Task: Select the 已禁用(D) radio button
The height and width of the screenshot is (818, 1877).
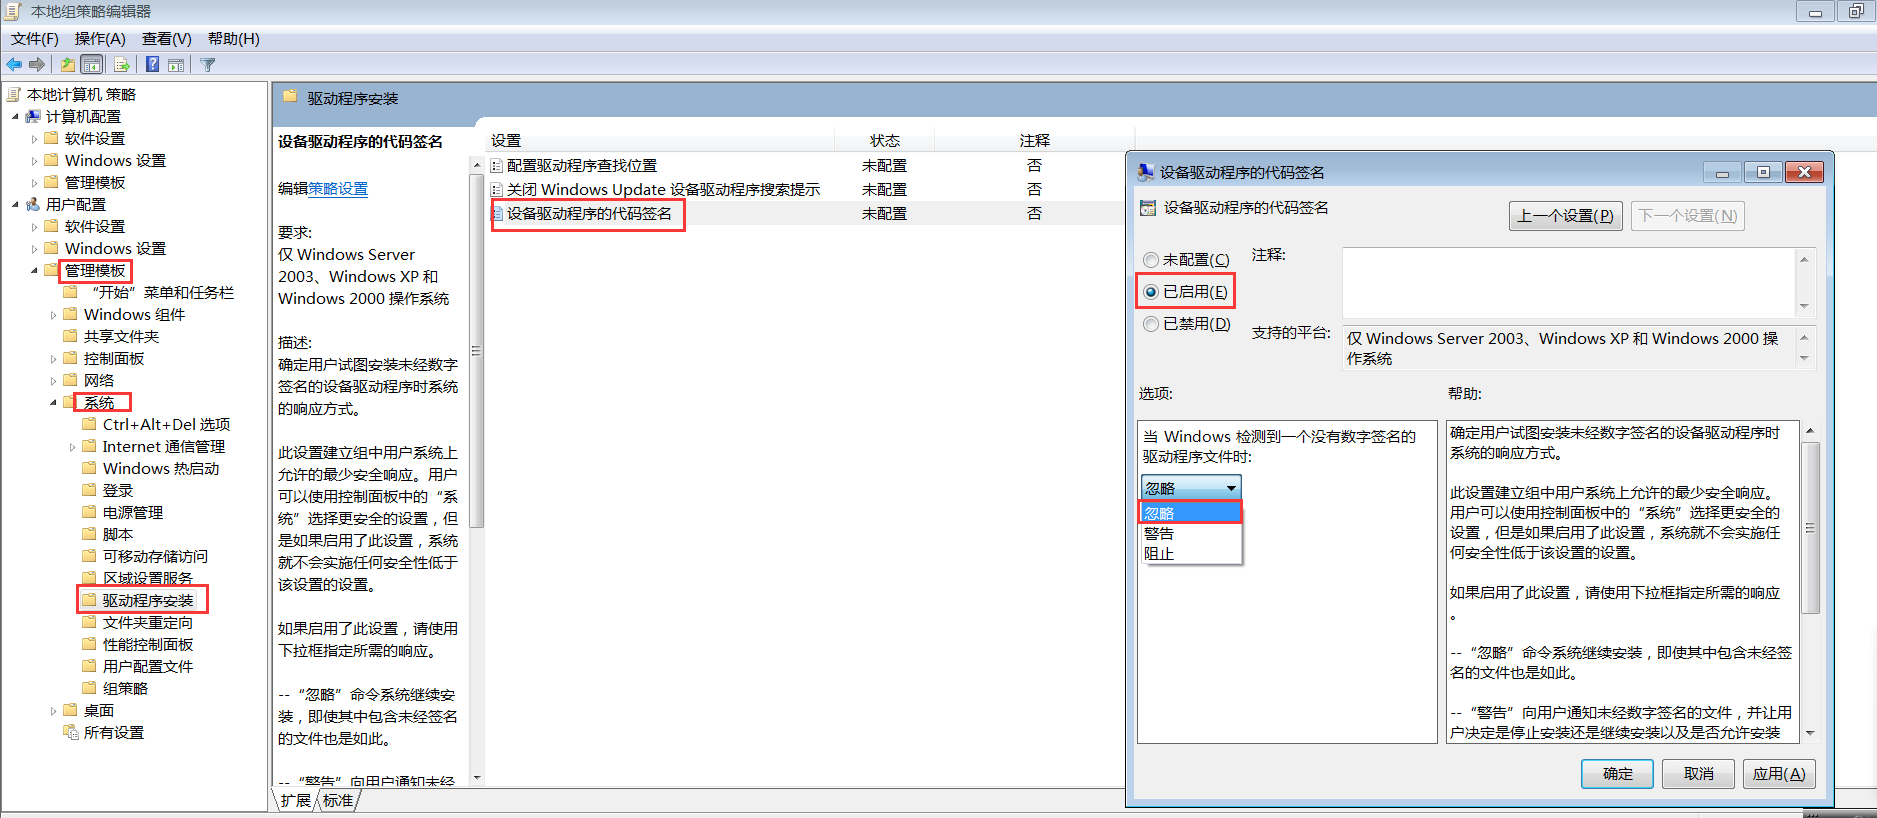Action: [1151, 324]
